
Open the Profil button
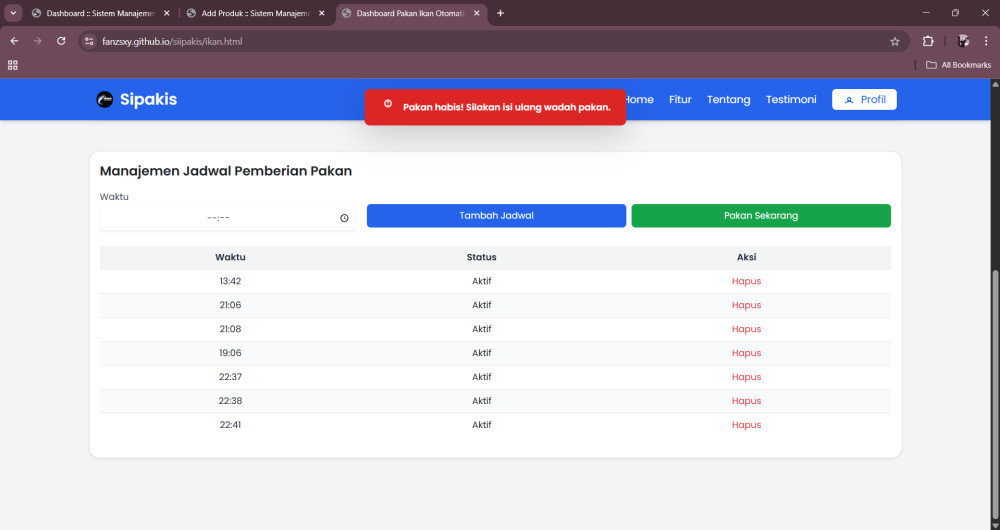pyautogui.click(x=864, y=99)
